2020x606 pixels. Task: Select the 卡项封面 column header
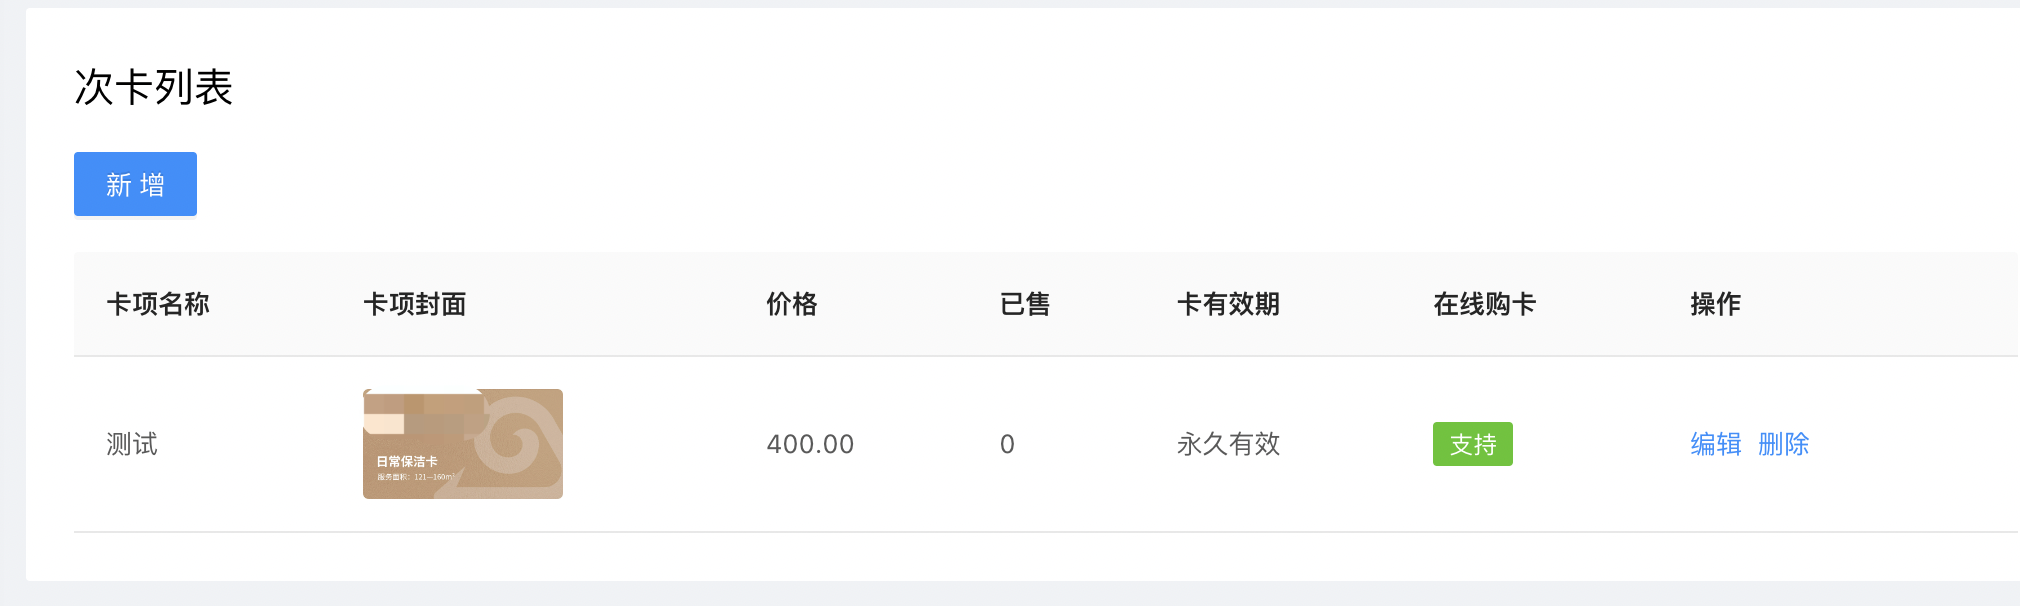414,304
